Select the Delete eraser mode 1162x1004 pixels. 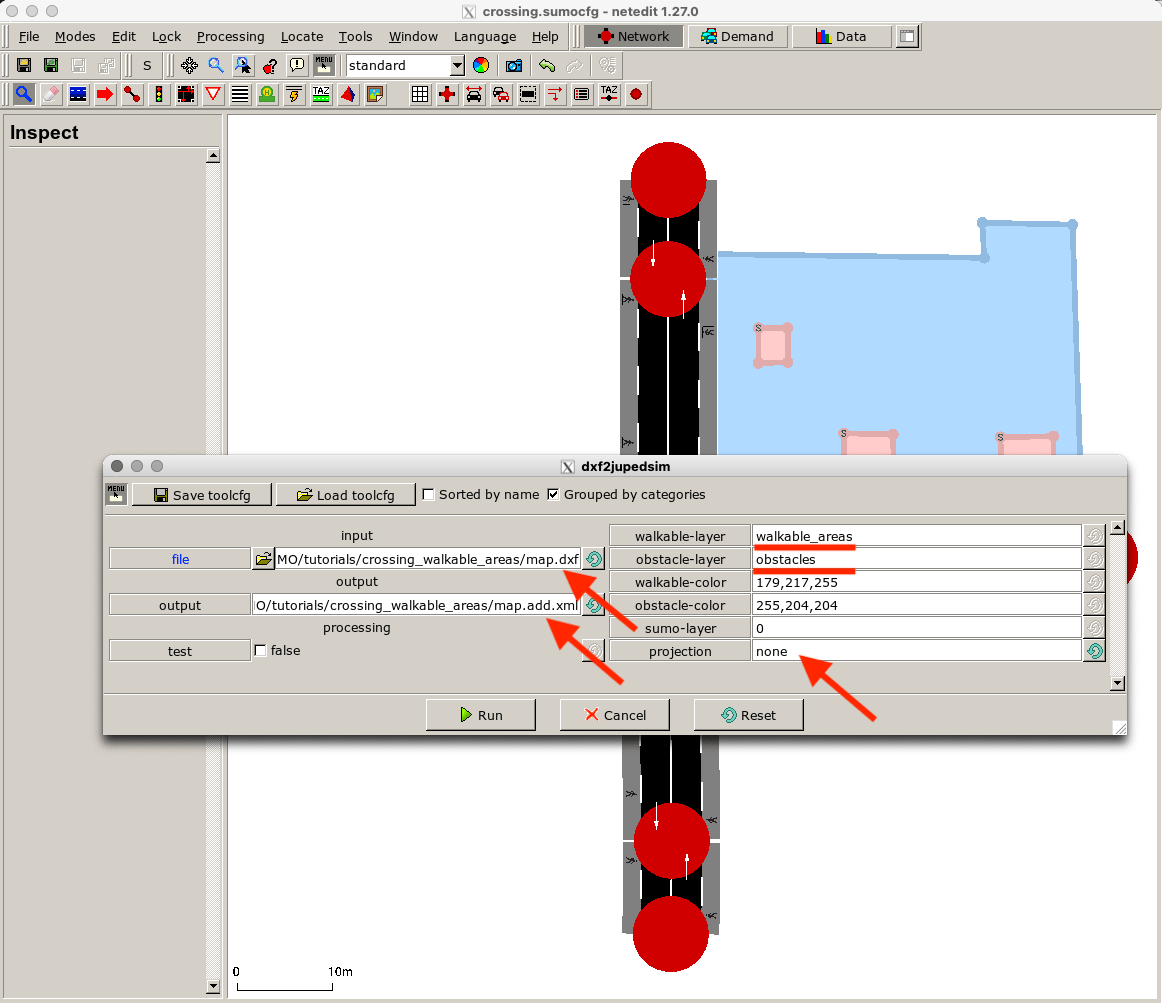tap(51, 94)
